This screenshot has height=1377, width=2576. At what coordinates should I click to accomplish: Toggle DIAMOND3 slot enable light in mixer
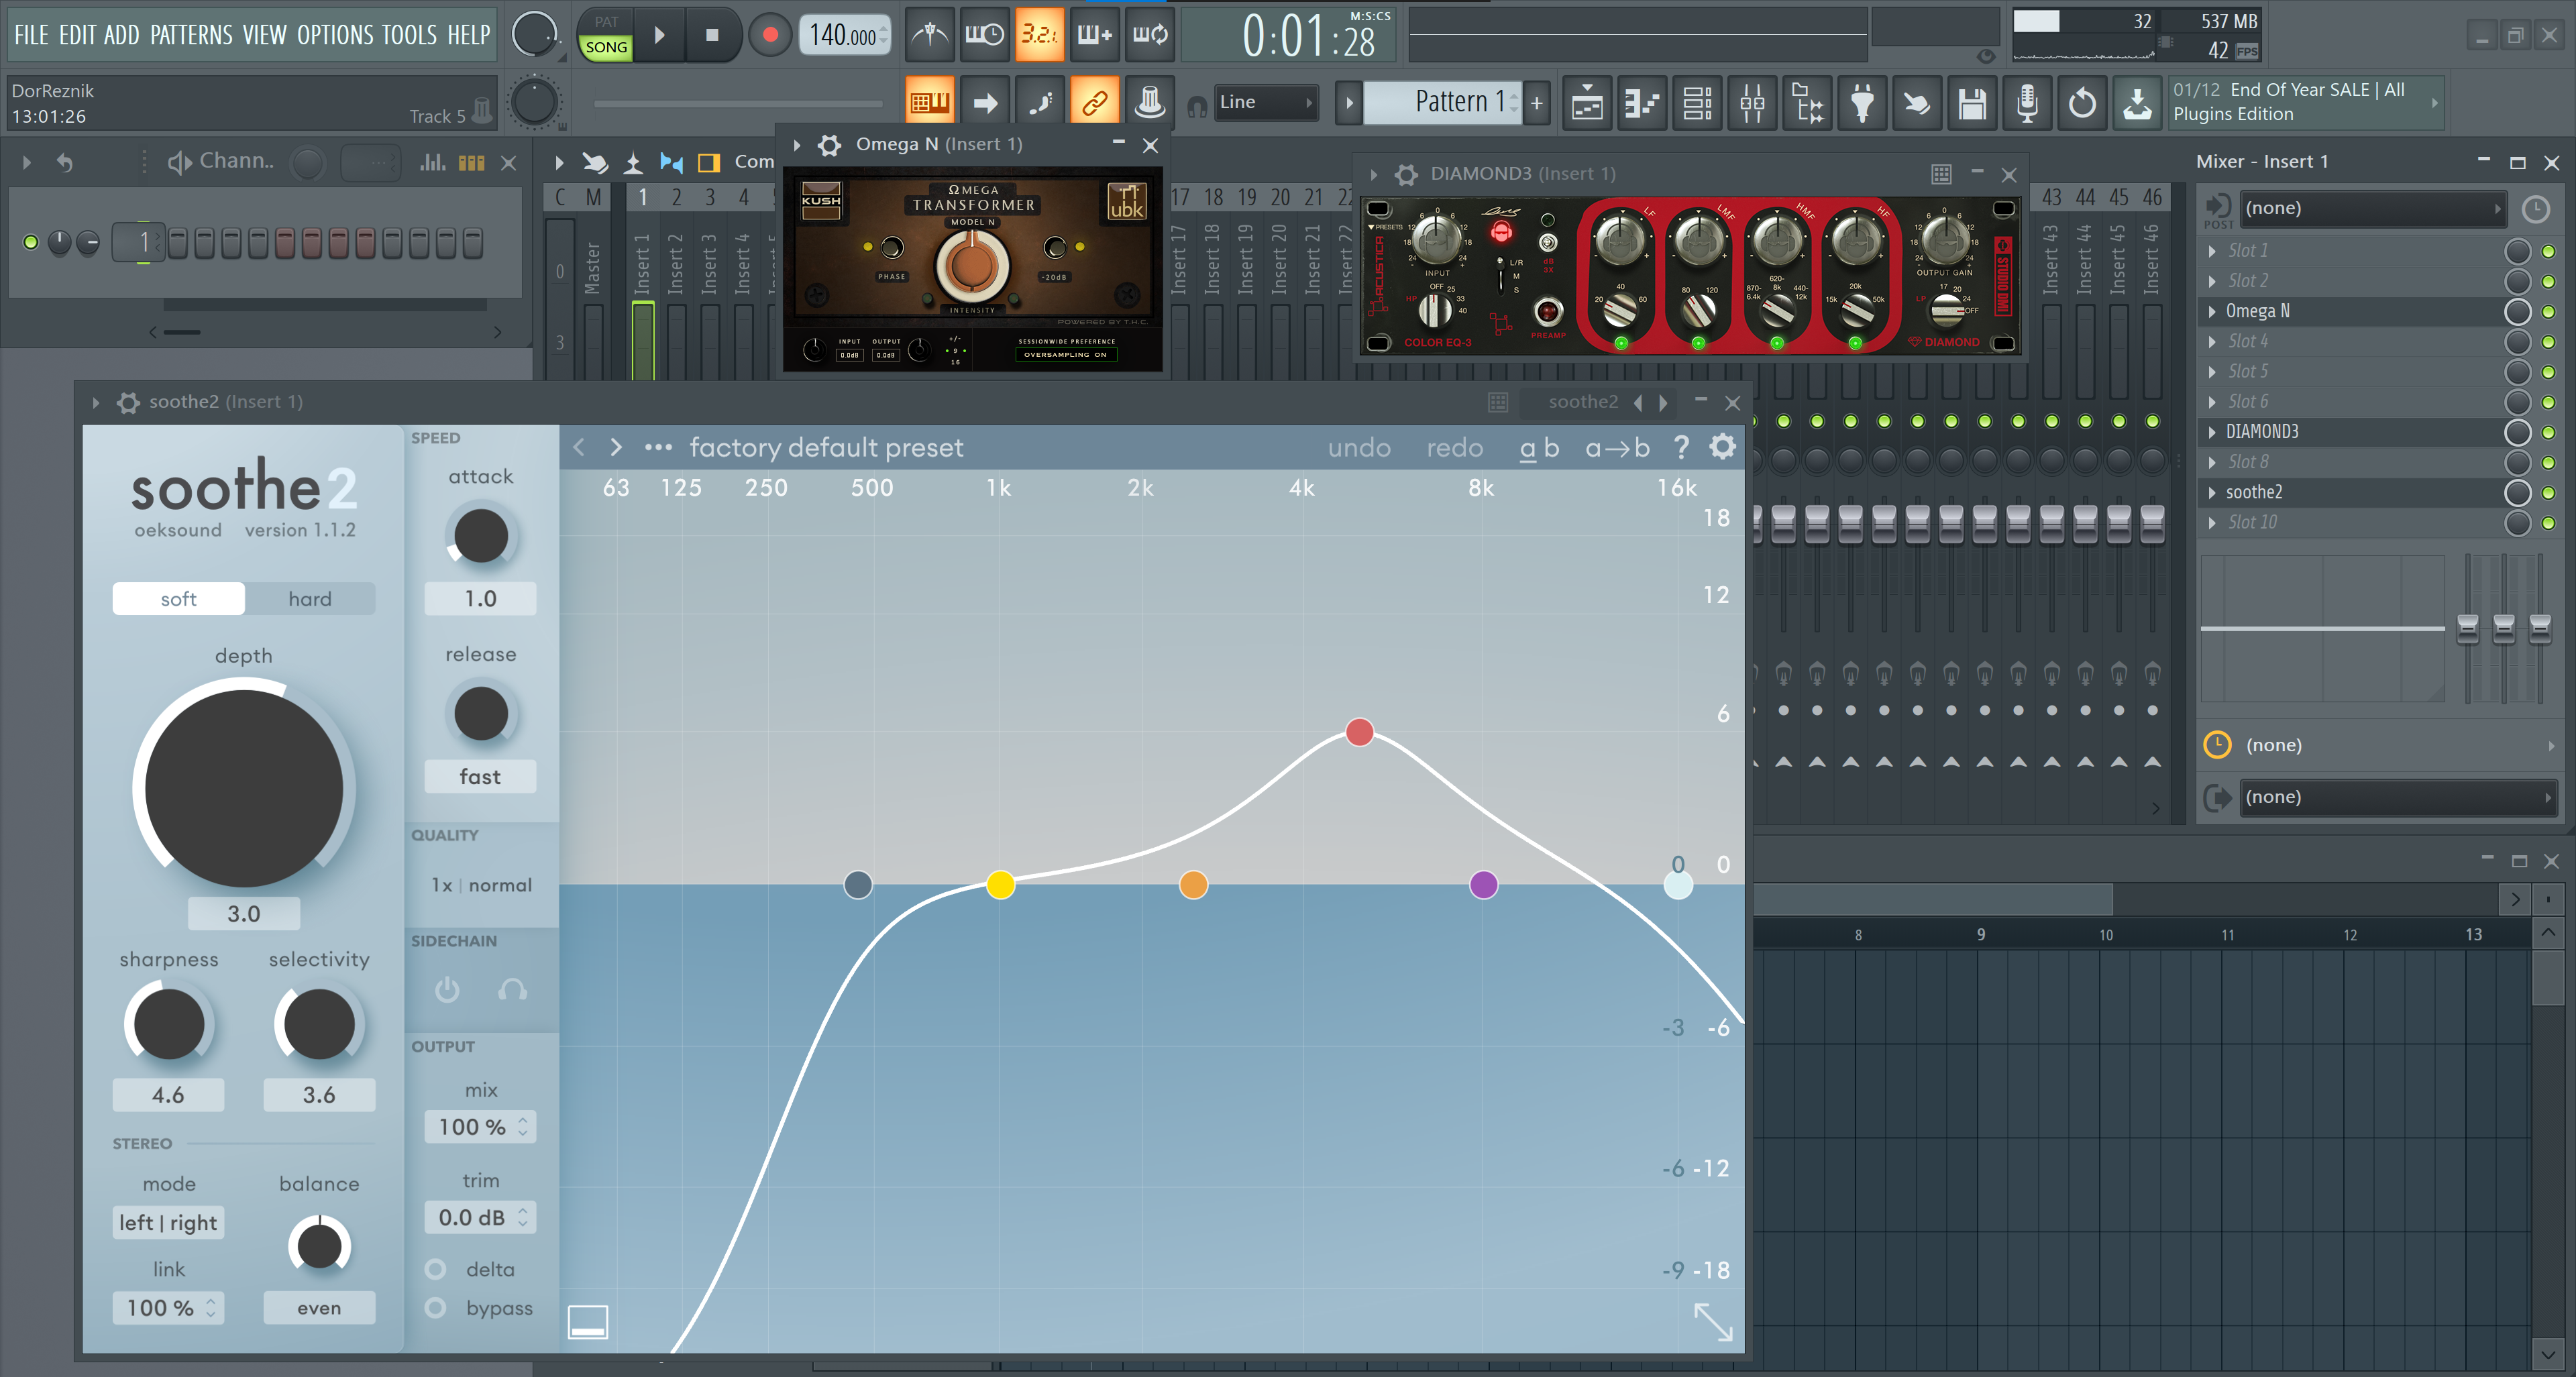click(2548, 432)
